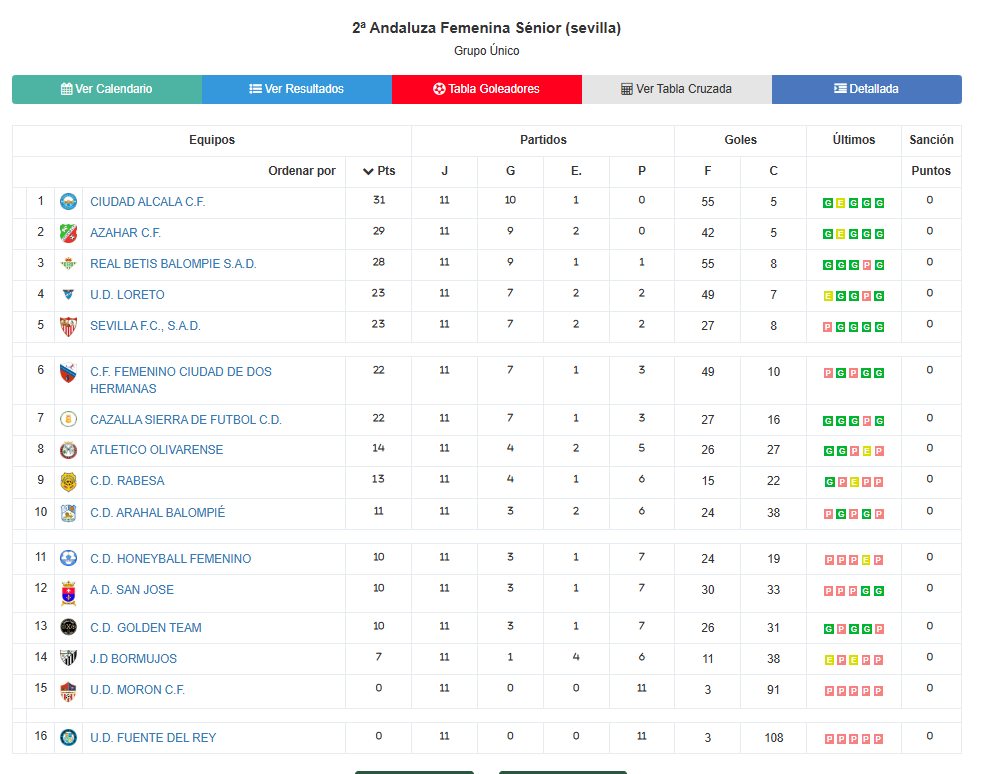Click the C.D. Arahal Balompié crest
This screenshot has width=991, height=774.
(x=68, y=513)
